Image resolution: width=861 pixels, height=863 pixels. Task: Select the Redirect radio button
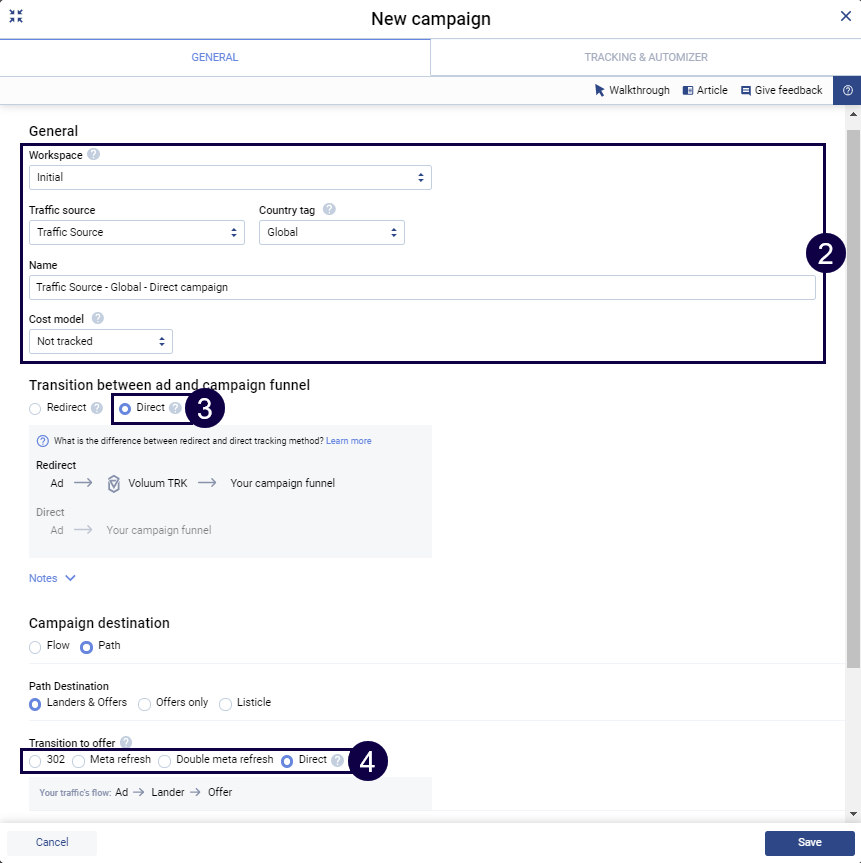36,408
